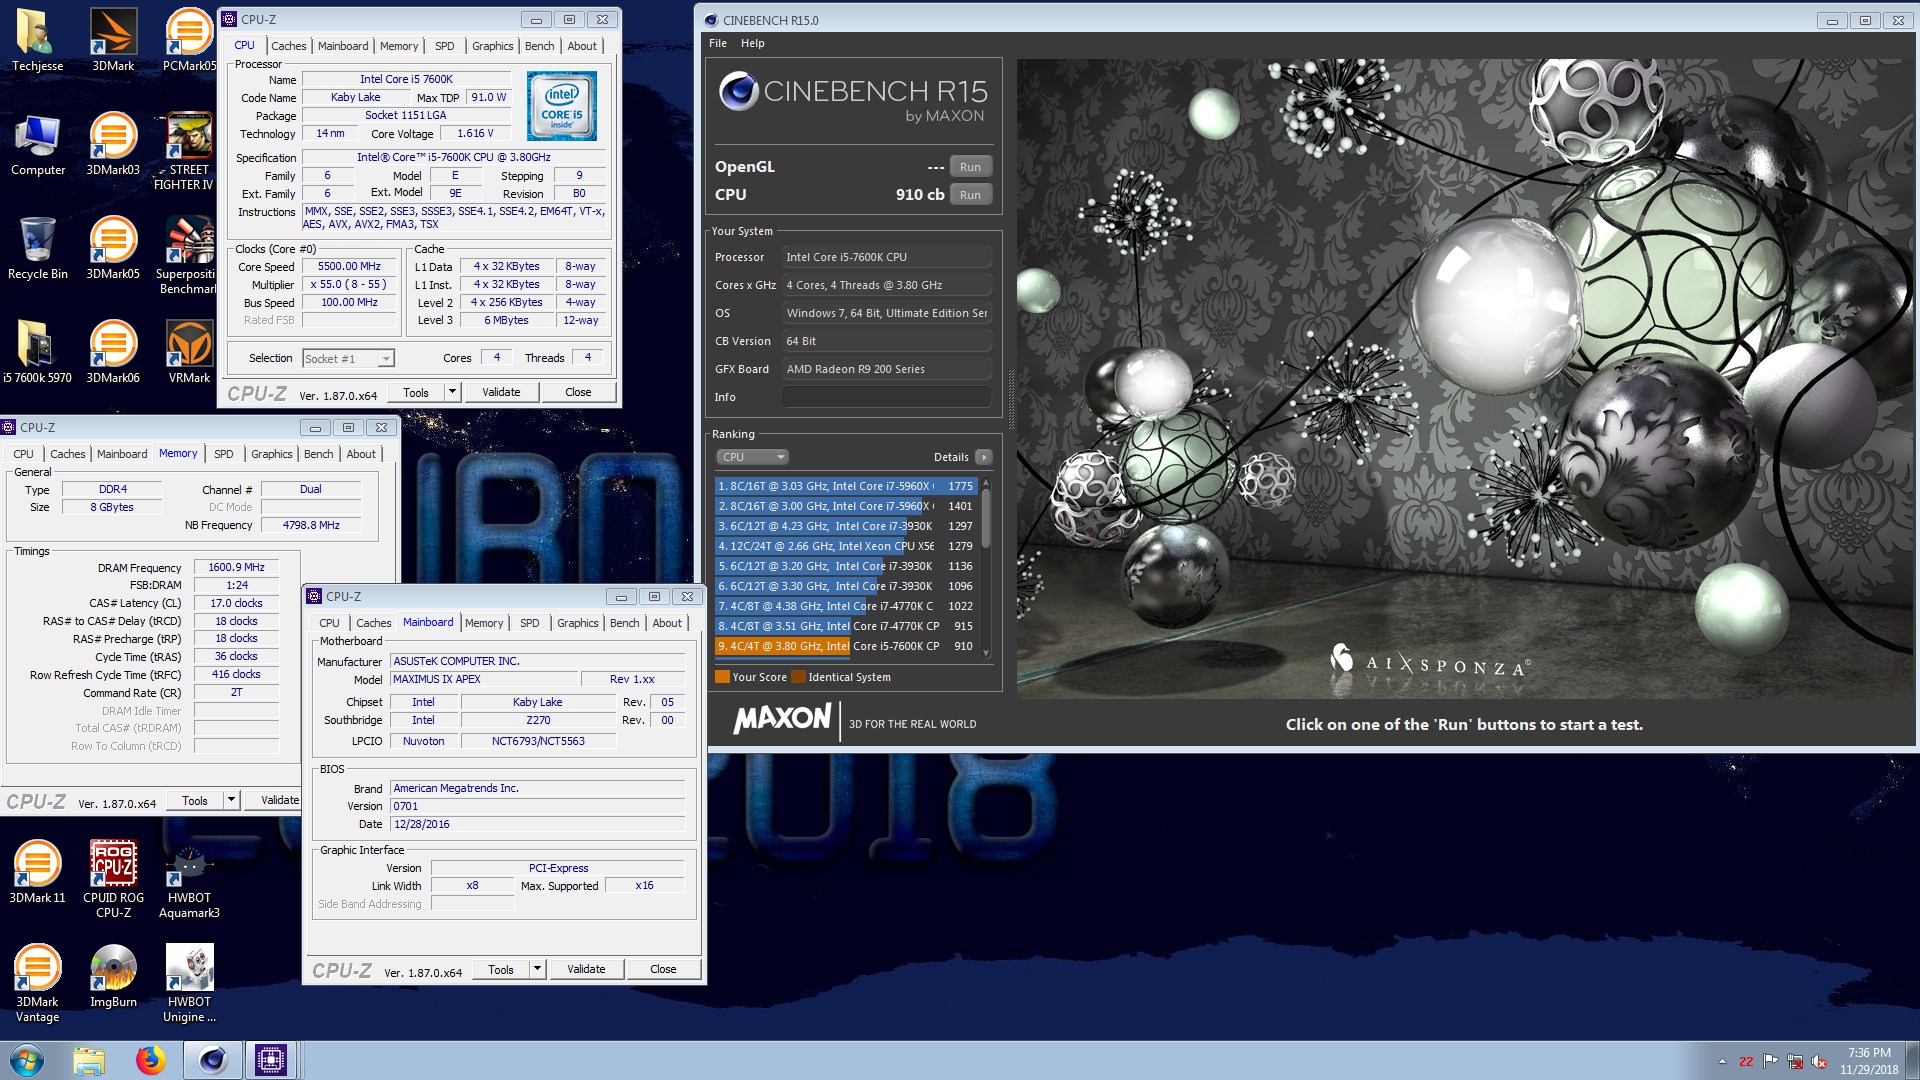Expand the ranking Details arrow
The width and height of the screenshot is (1920, 1080).
984,457
